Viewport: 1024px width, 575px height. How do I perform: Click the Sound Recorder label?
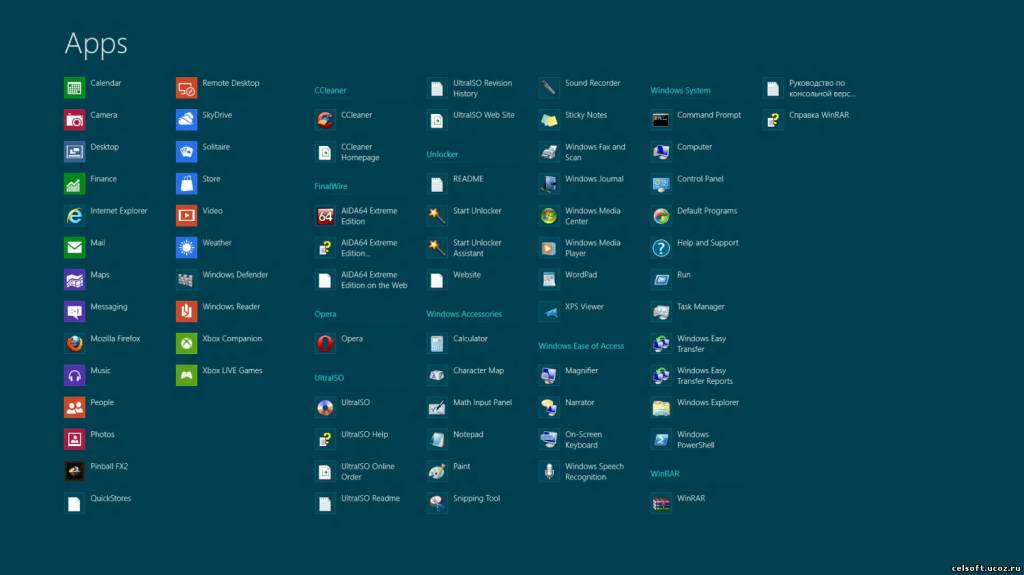[592, 83]
